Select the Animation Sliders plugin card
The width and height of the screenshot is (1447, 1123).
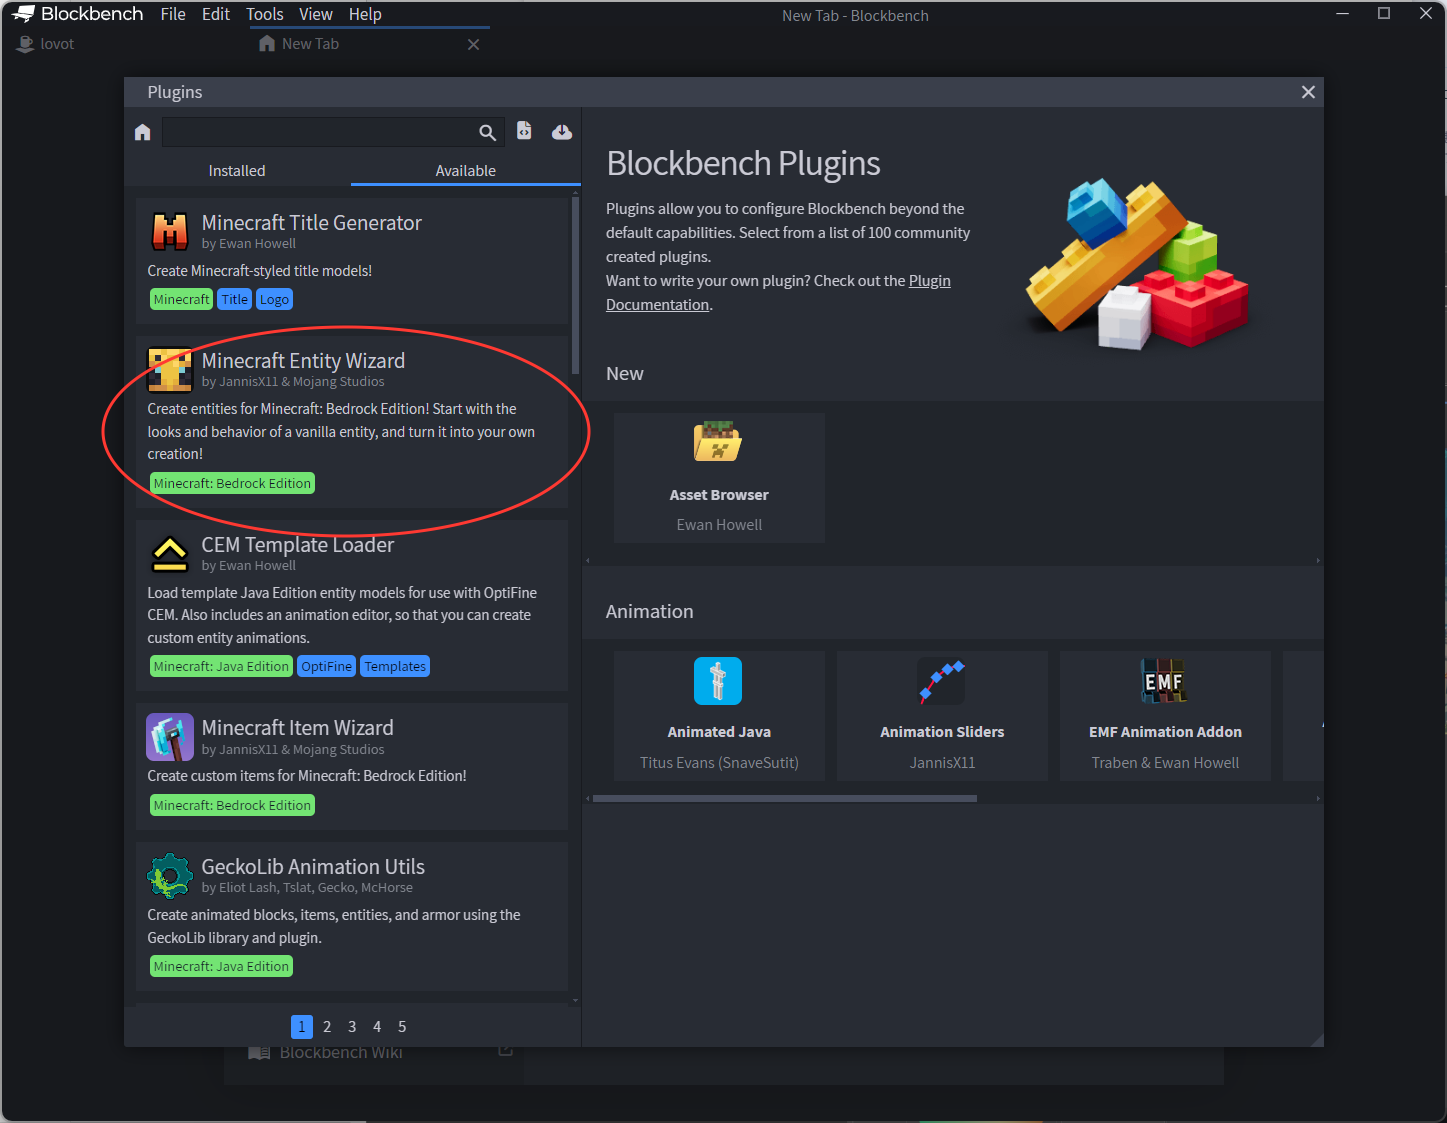[x=942, y=716]
